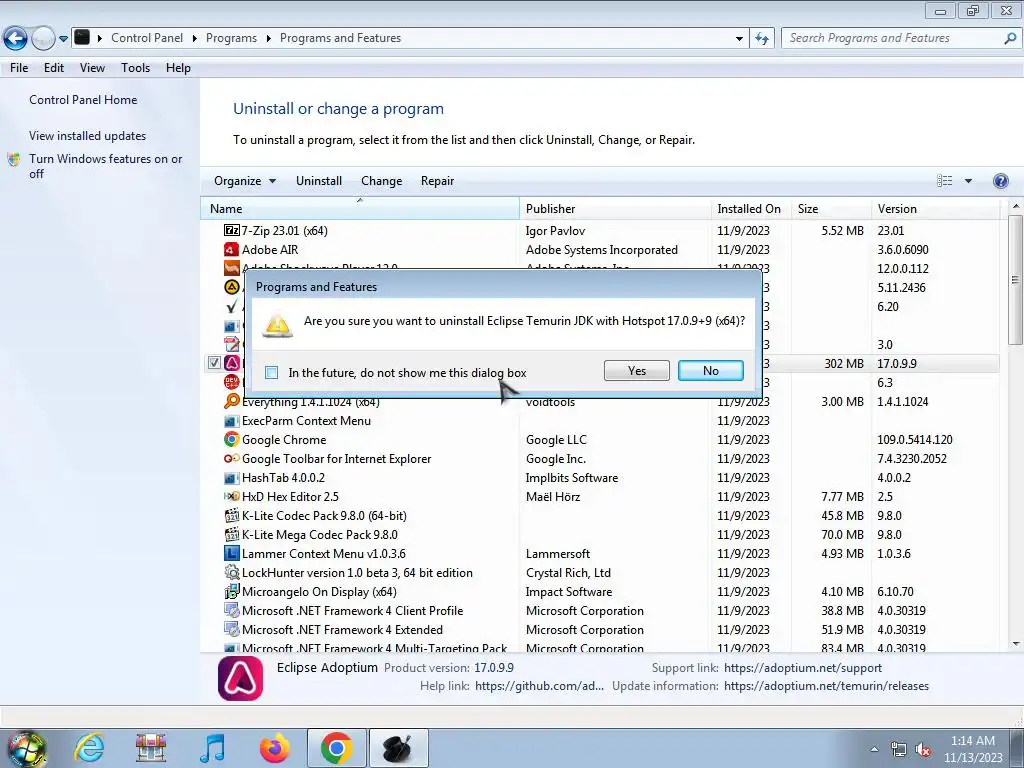Click the scrollbar down arrow
The image size is (1024, 768).
[x=1015, y=644]
